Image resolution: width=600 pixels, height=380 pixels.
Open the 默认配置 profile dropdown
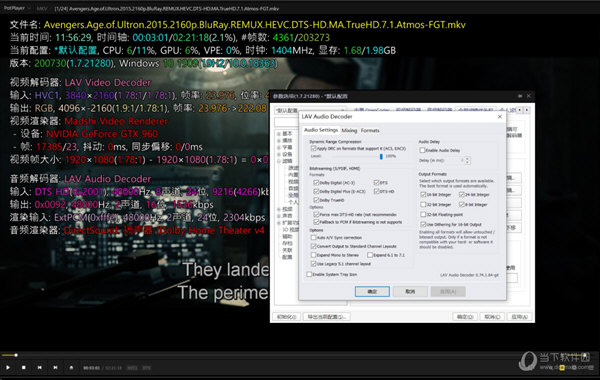pyautogui.click(x=310, y=111)
